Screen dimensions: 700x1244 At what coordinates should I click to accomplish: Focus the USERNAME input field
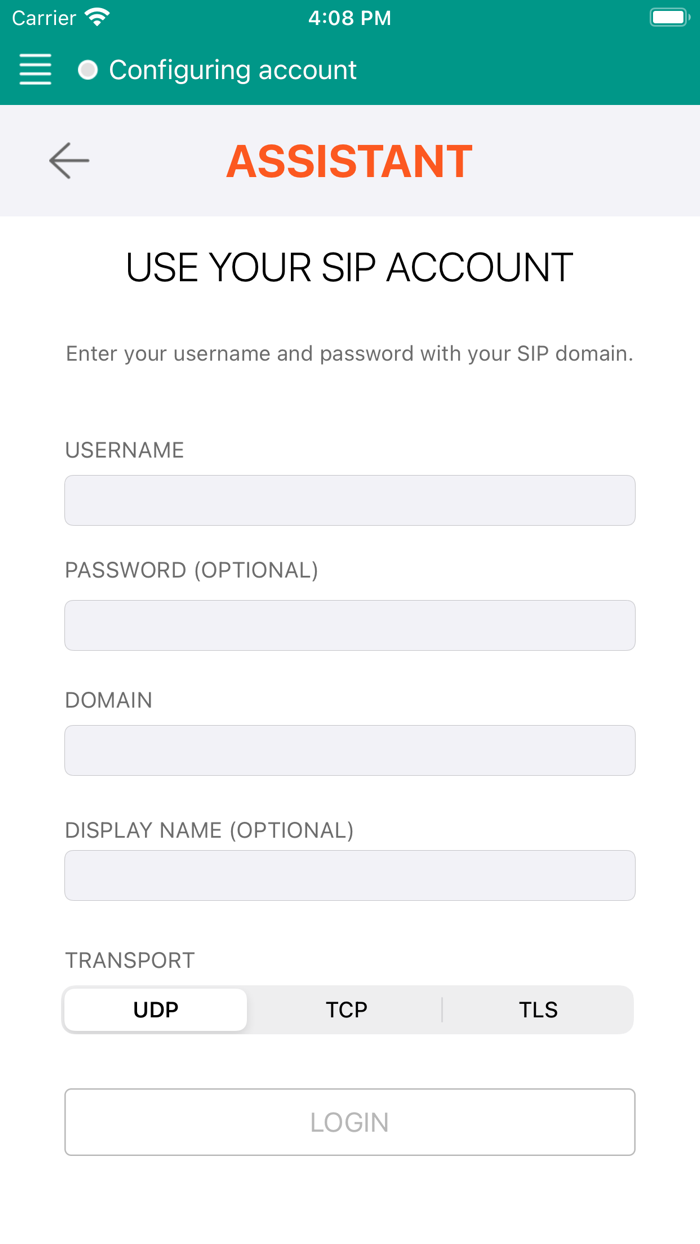(350, 500)
